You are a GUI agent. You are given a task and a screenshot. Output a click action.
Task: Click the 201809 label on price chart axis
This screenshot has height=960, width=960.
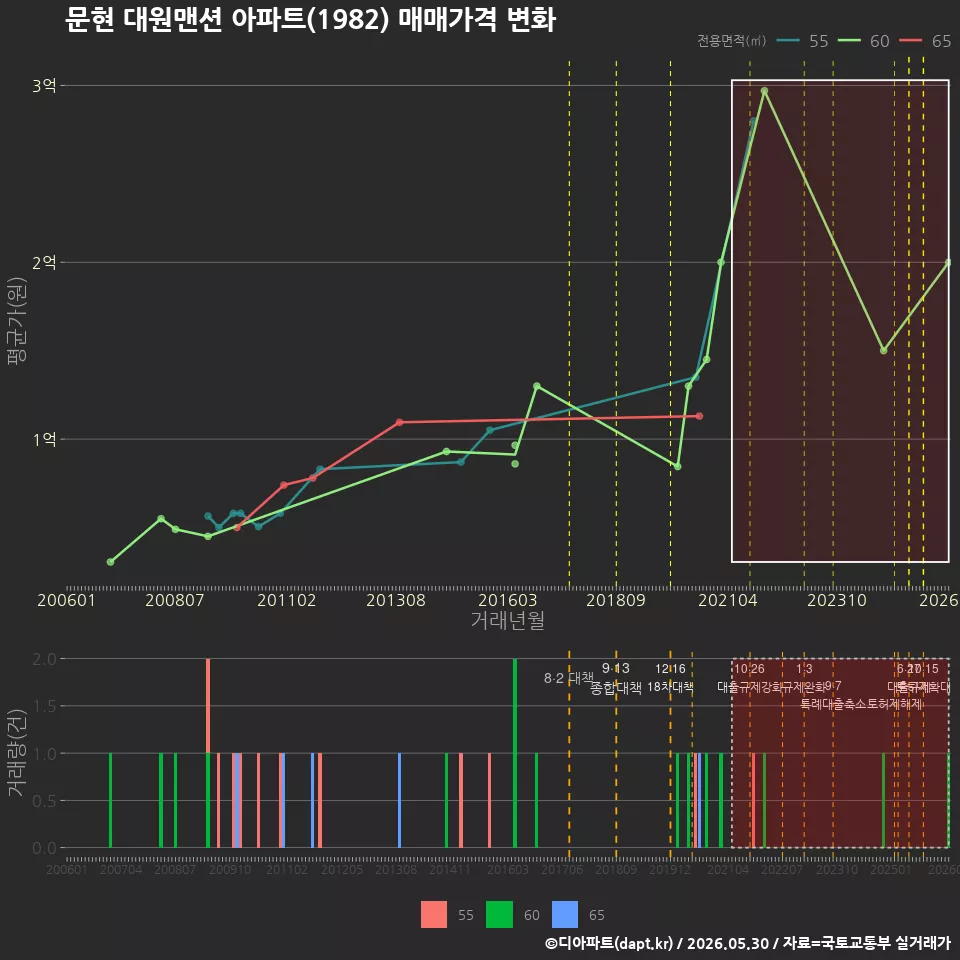tap(616, 600)
